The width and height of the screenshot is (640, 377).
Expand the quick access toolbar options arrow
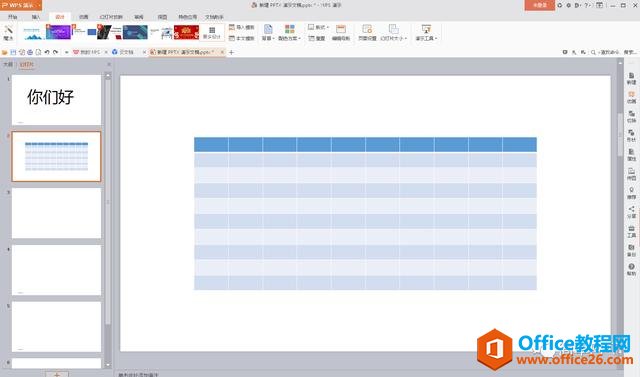pos(67,52)
